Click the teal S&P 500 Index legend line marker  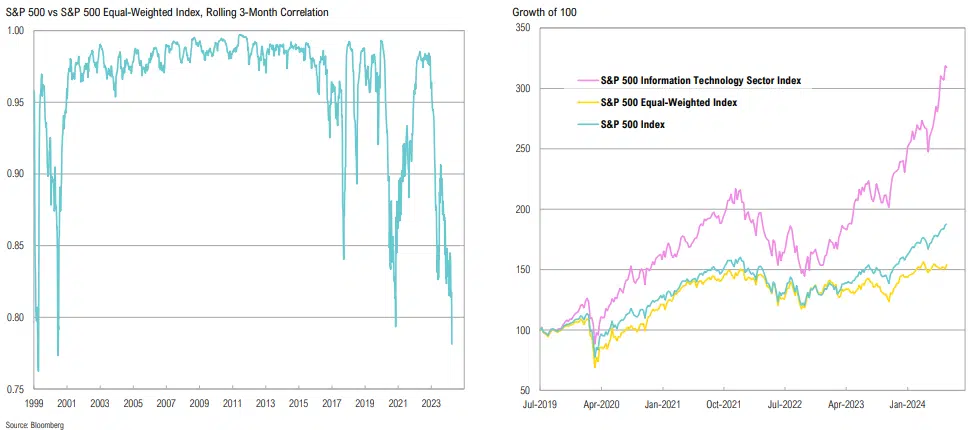coord(587,124)
